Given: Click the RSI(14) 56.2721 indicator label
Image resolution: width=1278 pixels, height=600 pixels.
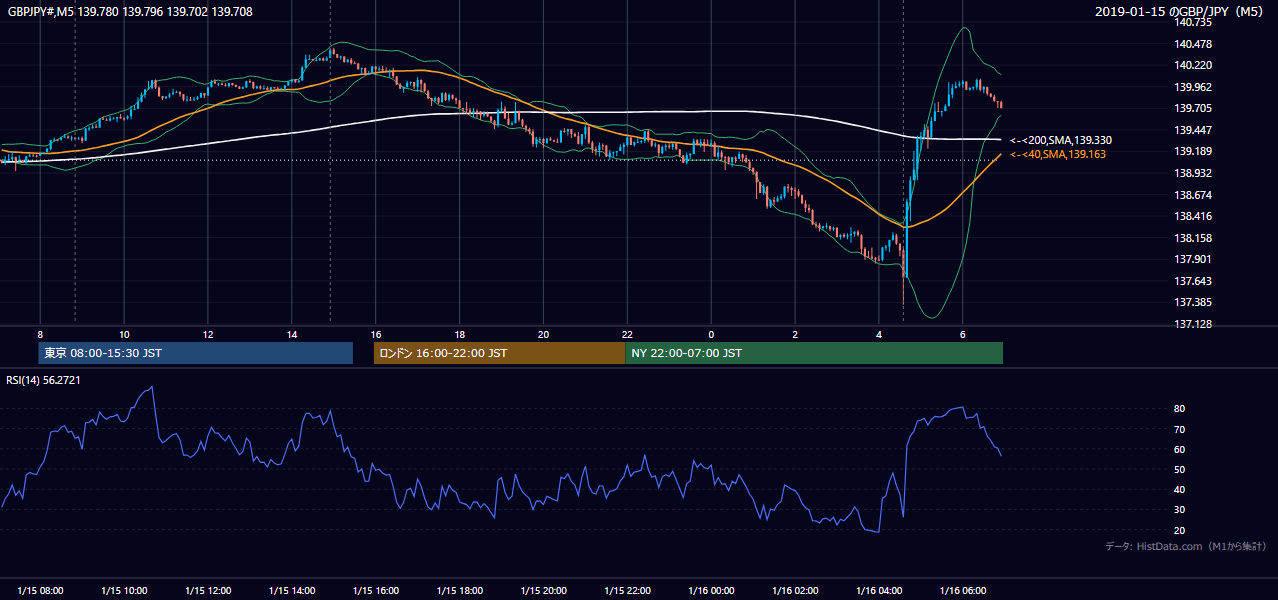Looking at the screenshot, I should pos(43,379).
